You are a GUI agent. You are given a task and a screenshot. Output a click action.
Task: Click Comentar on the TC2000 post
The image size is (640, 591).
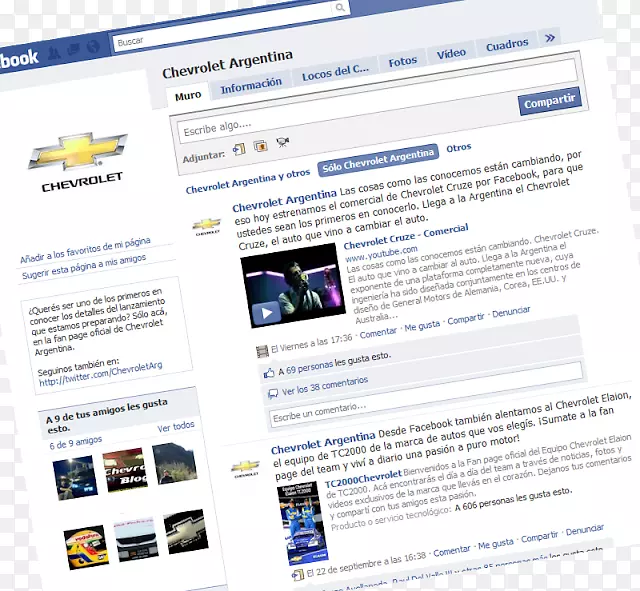[x=451, y=551]
